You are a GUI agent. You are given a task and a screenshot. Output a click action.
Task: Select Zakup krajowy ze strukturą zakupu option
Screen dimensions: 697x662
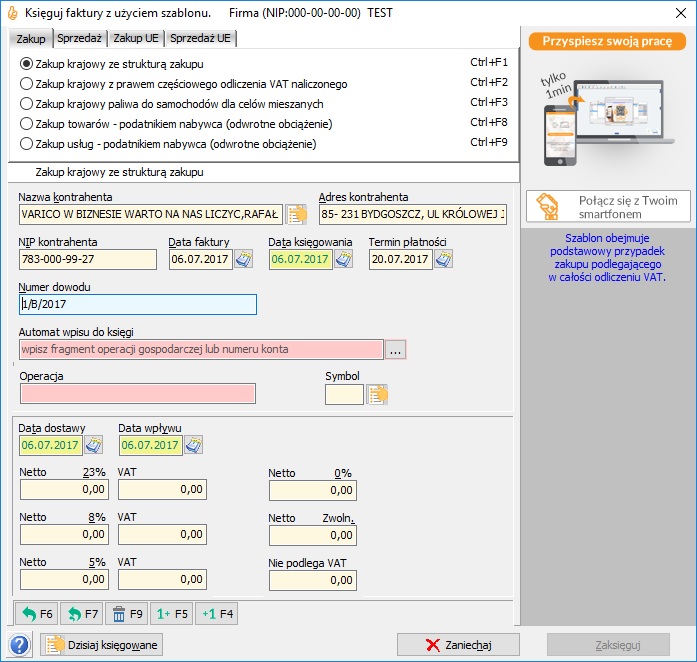27,63
